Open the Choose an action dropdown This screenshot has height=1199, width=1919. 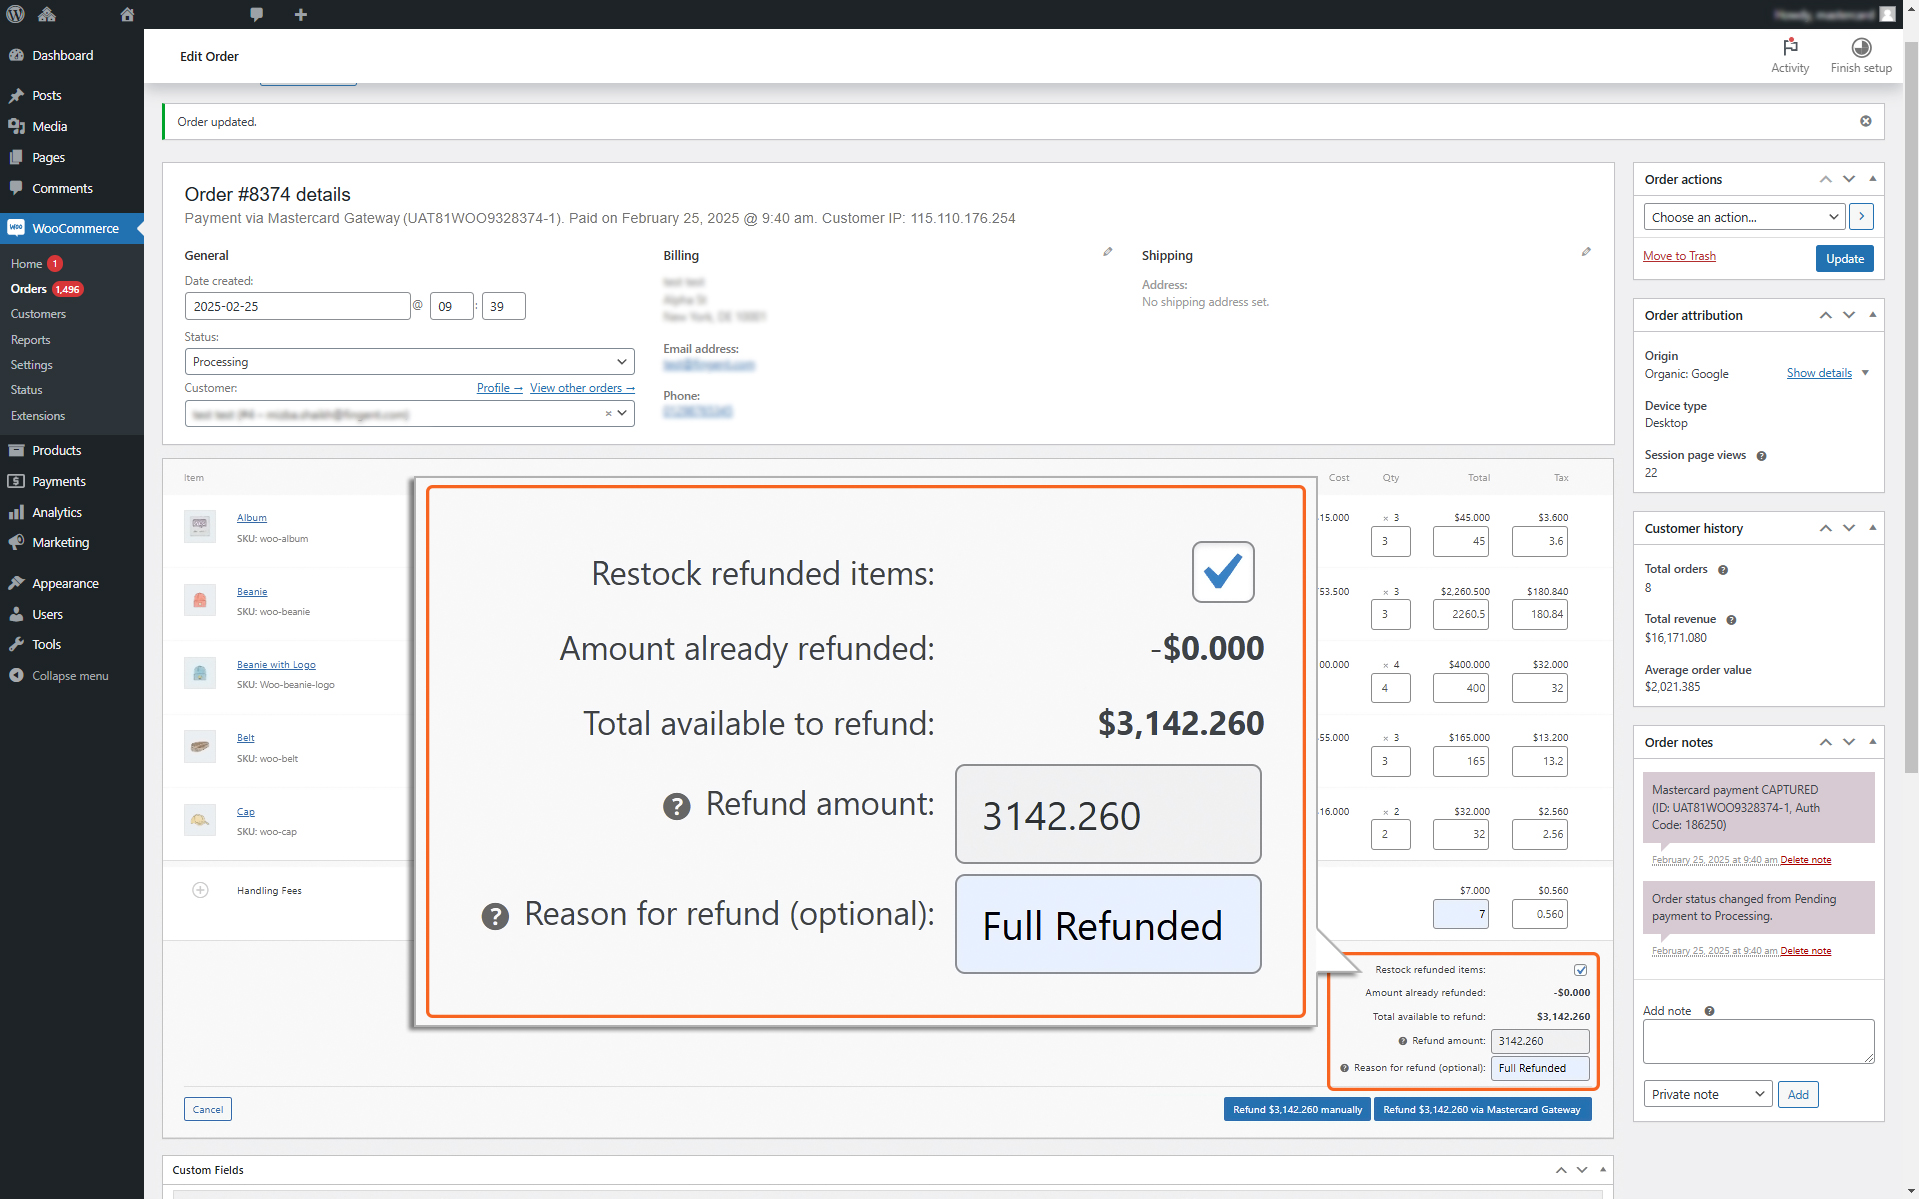(x=1744, y=217)
